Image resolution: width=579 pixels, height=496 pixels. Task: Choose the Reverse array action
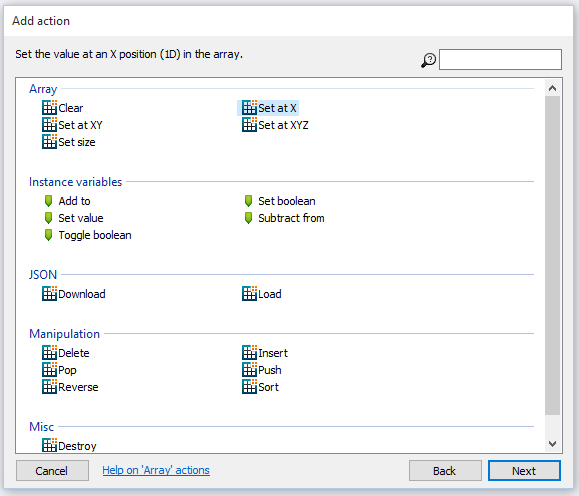[70, 387]
